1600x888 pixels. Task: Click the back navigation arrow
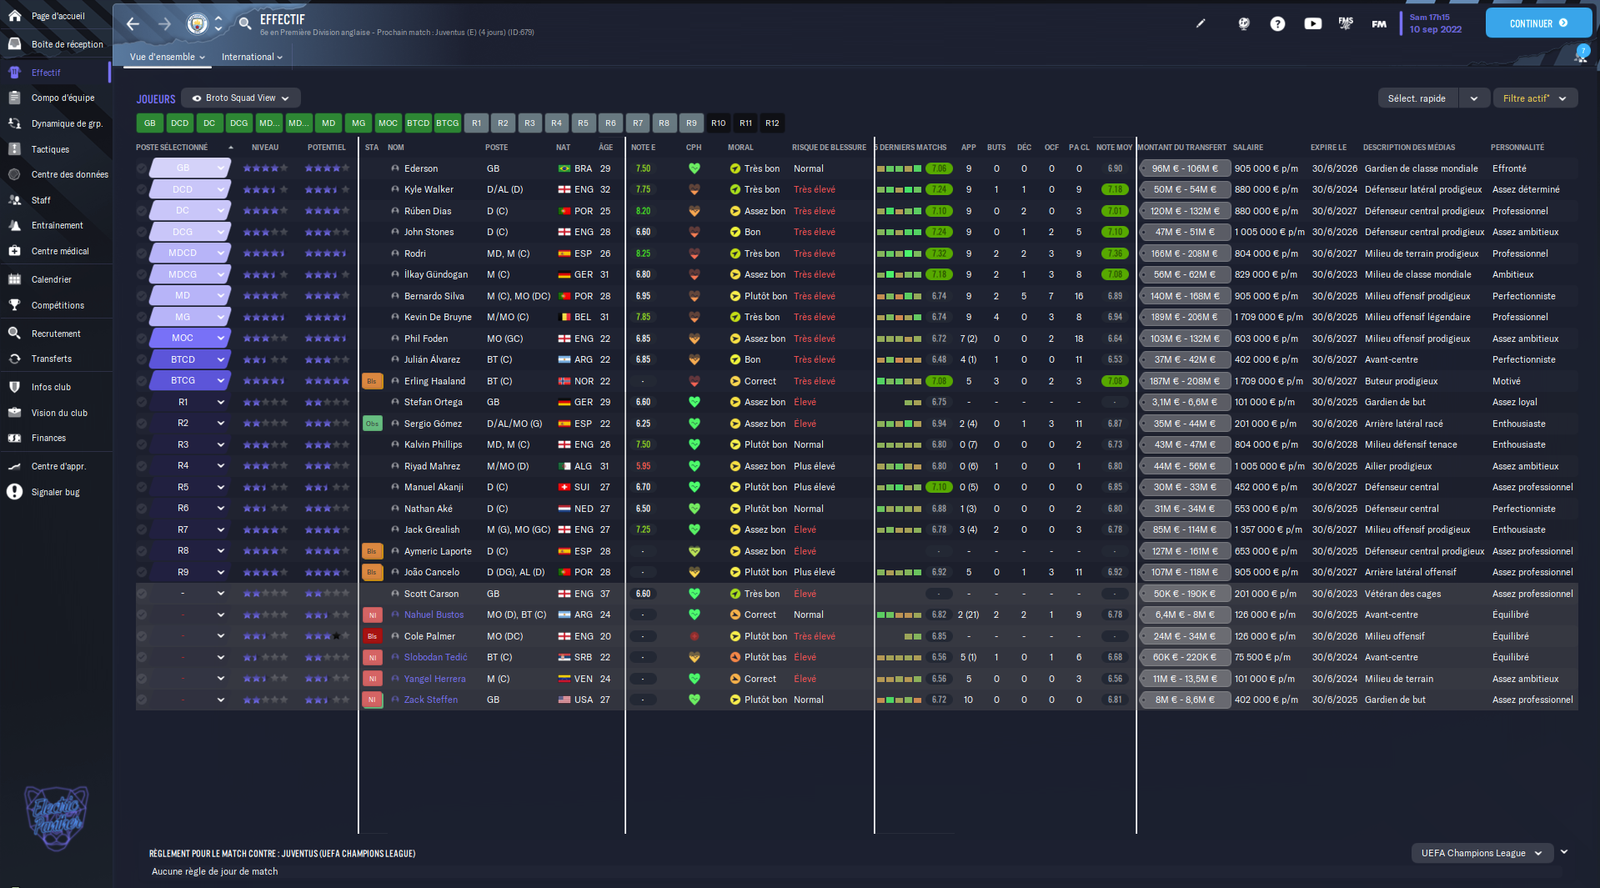pos(133,24)
